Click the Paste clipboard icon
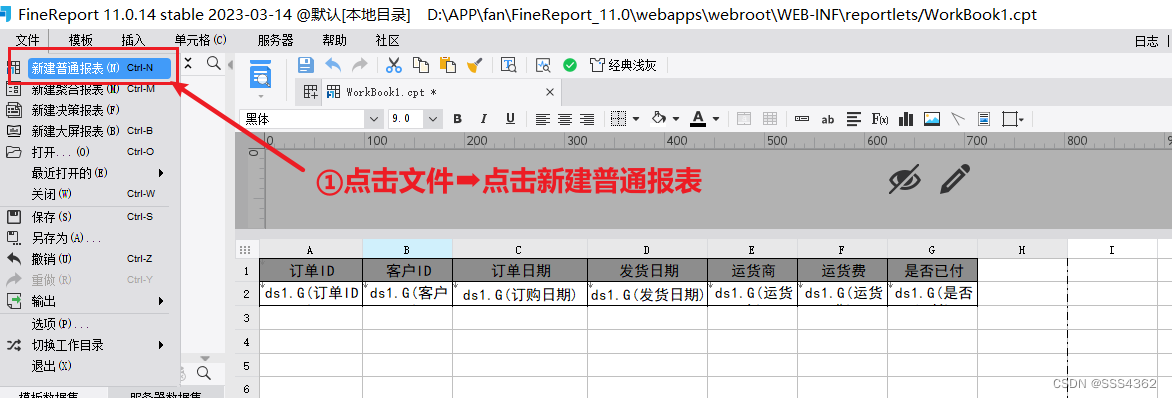 tap(448, 65)
